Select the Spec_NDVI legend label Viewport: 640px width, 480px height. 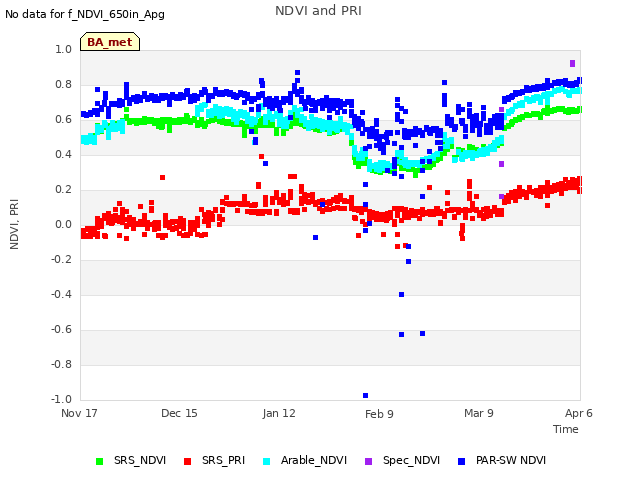[411, 460]
